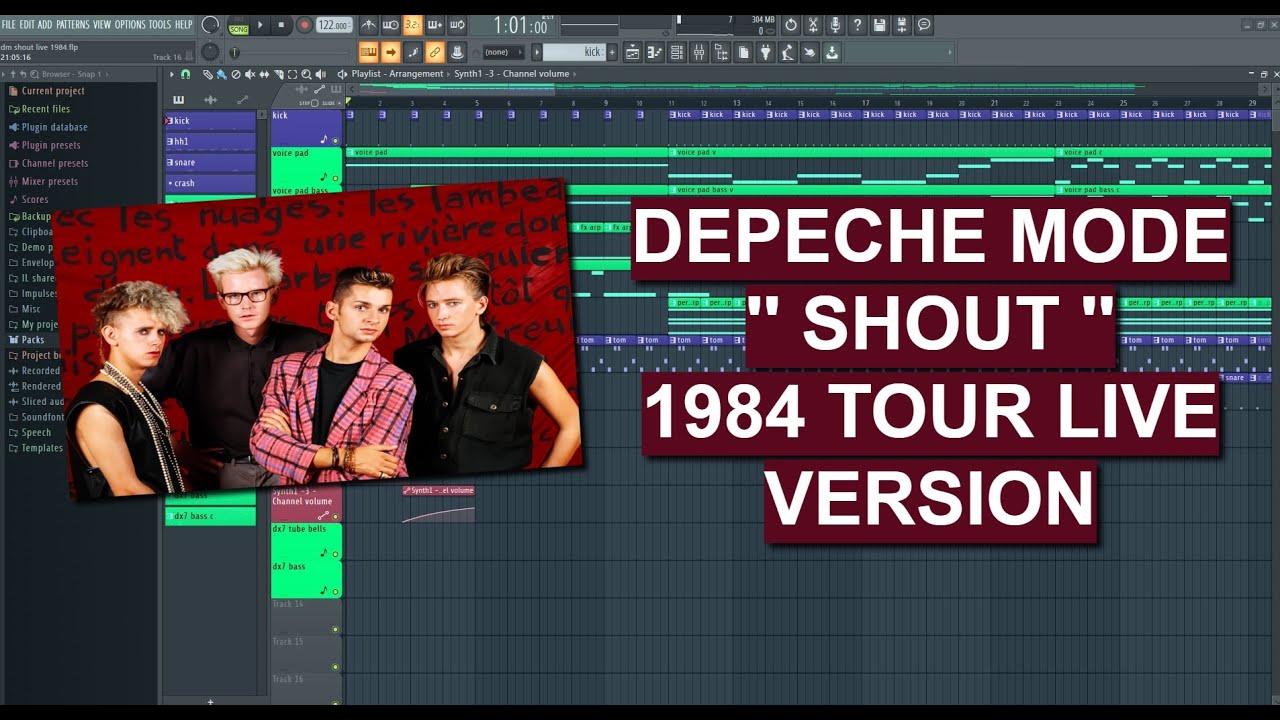Toggle typing keyboard to piano icon

(368, 52)
